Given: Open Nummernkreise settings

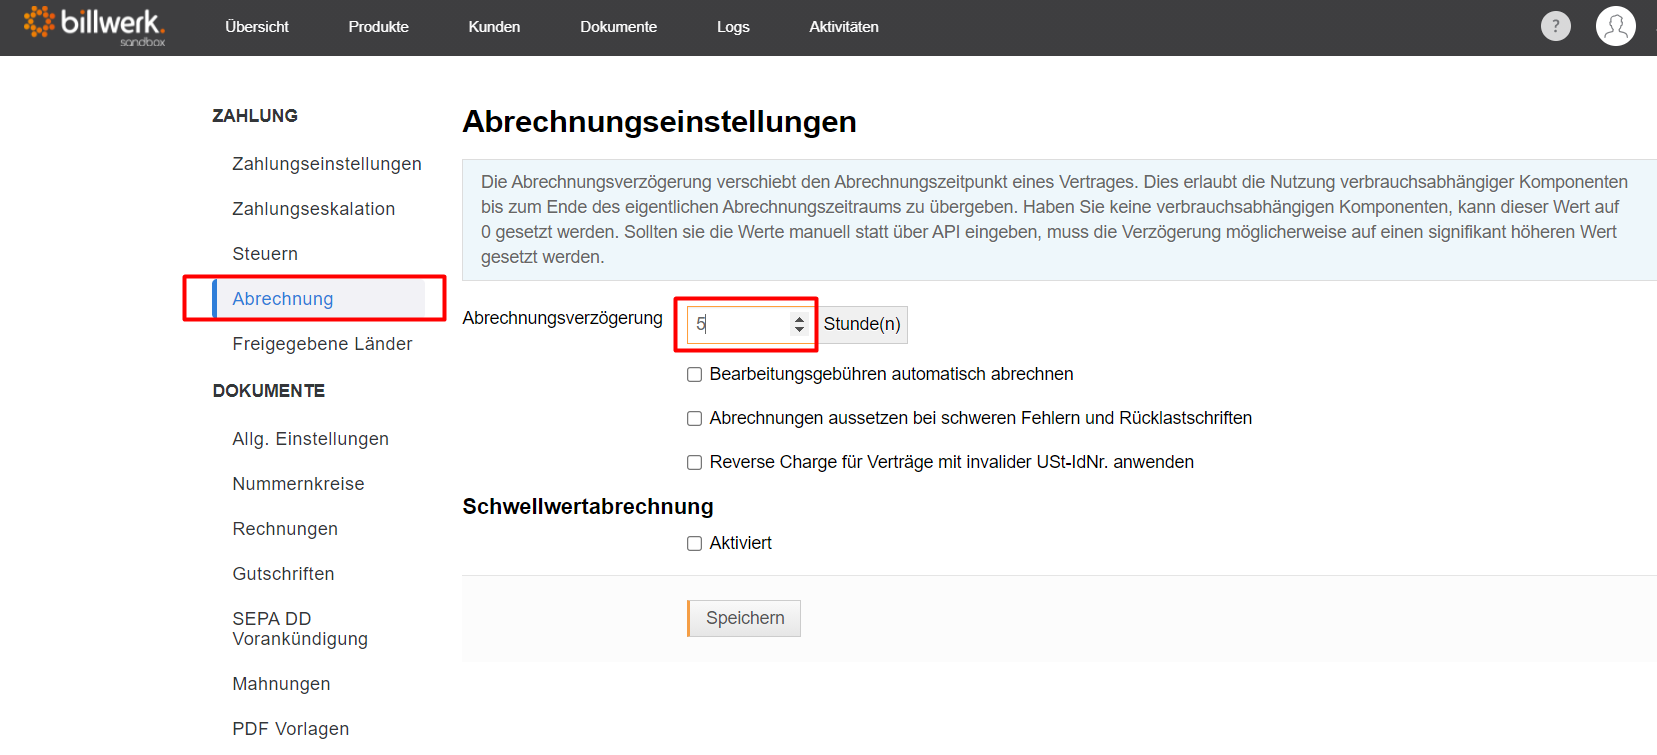Looking at the screenshot, I should [x=298, y=484].
